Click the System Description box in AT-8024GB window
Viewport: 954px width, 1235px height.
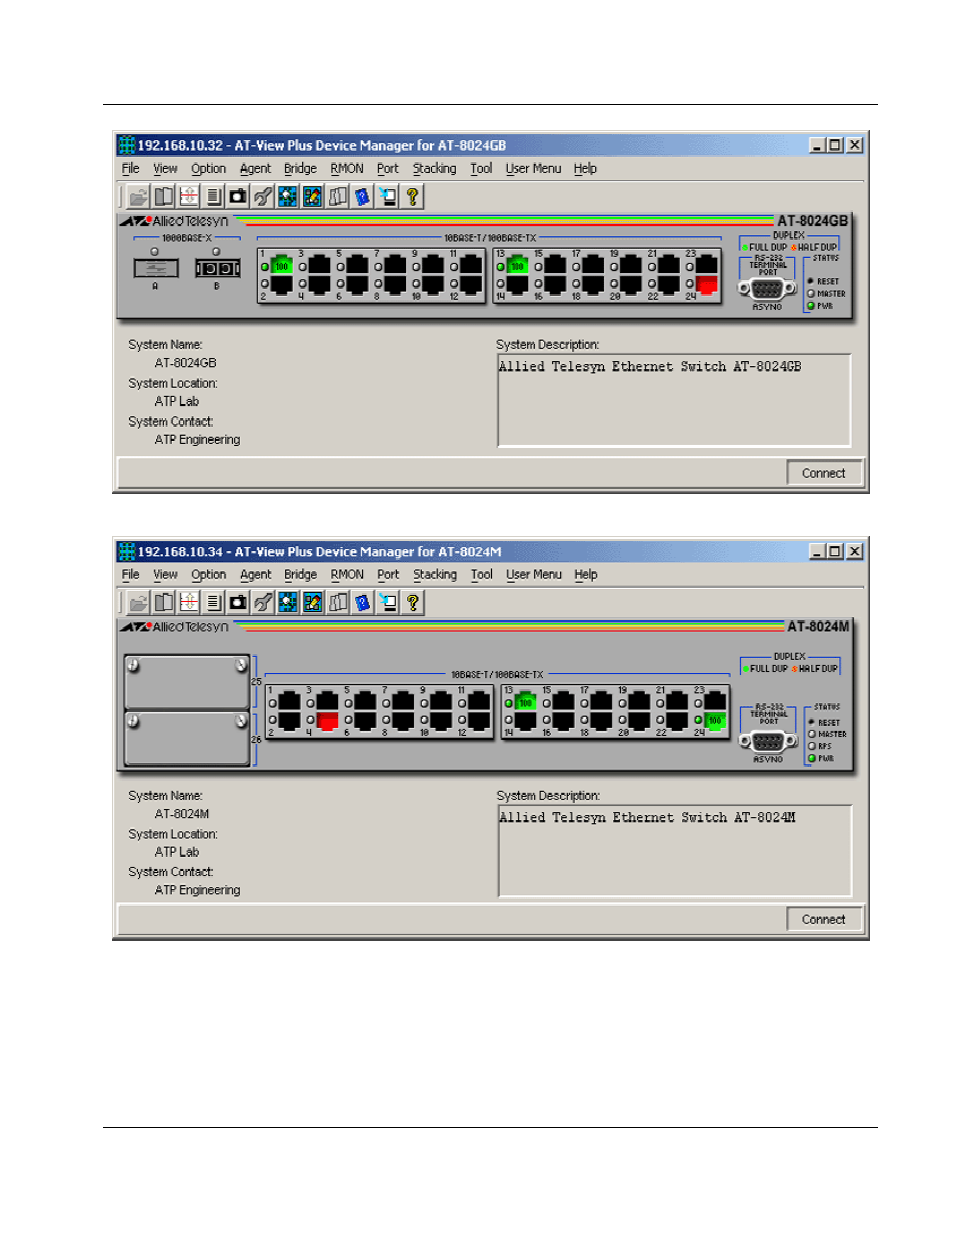674,400
